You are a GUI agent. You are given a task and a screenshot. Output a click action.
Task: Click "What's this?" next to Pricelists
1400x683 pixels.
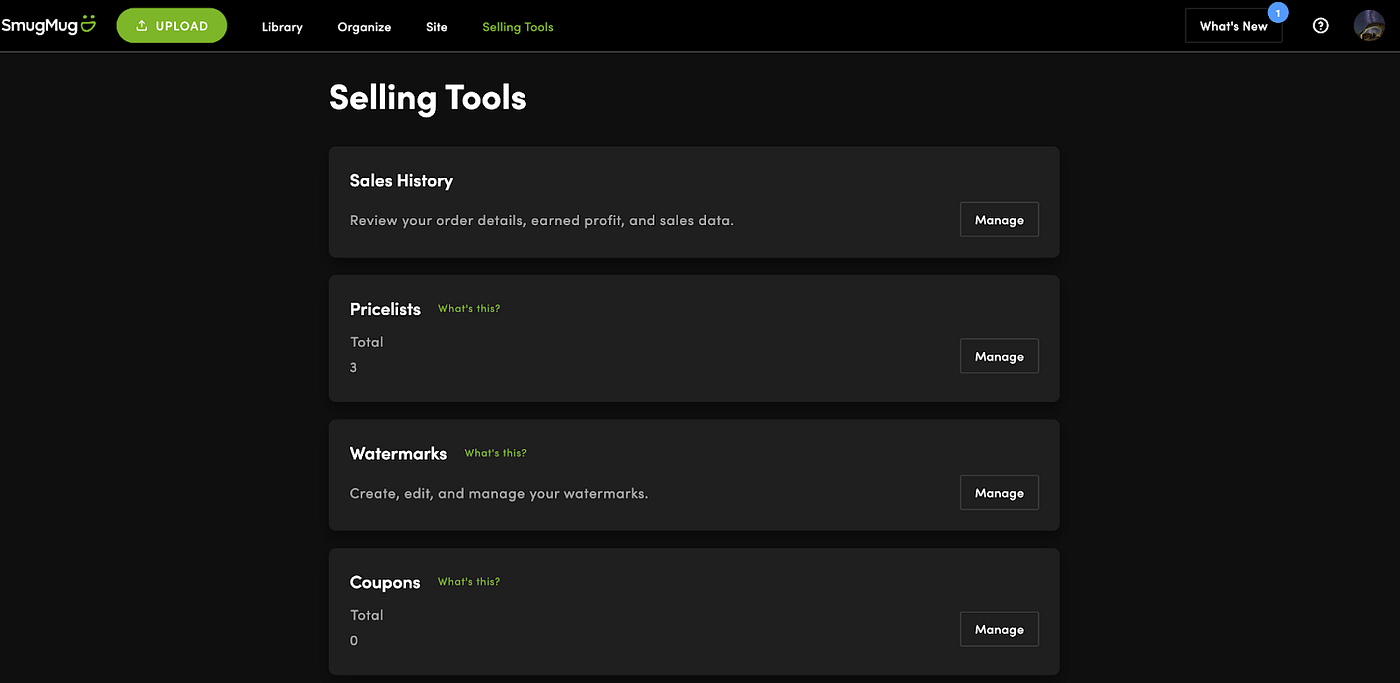[469, 309]
